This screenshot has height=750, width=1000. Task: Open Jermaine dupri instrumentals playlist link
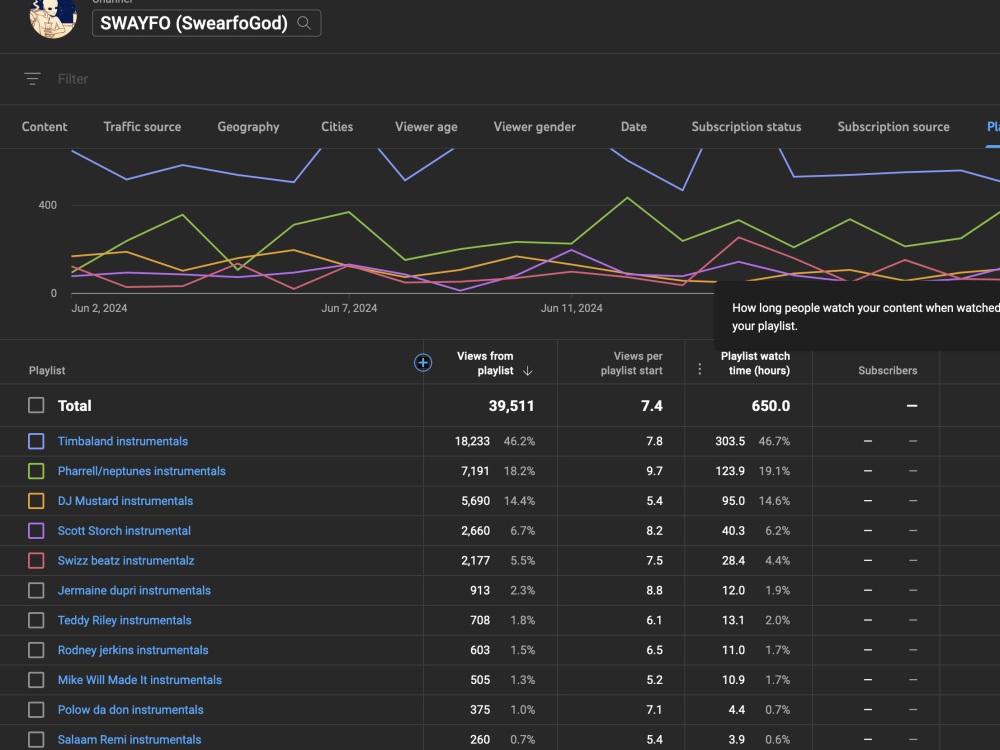tap(134, 591)
